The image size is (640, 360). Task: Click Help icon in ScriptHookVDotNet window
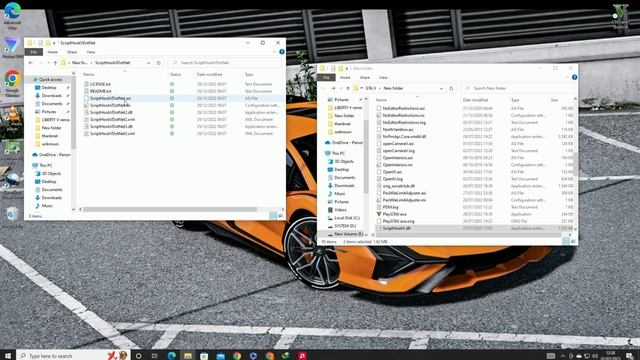coord(282,52)
